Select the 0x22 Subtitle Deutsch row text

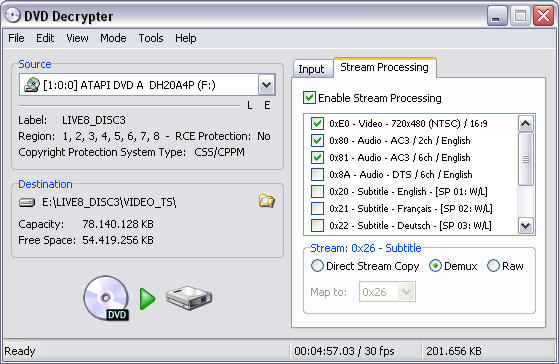pos(410,225)
